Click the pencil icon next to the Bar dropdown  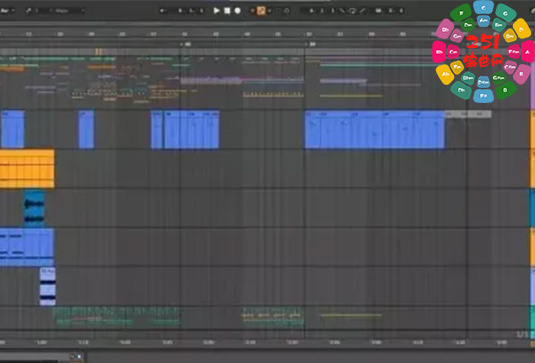(x=29, y=11)
